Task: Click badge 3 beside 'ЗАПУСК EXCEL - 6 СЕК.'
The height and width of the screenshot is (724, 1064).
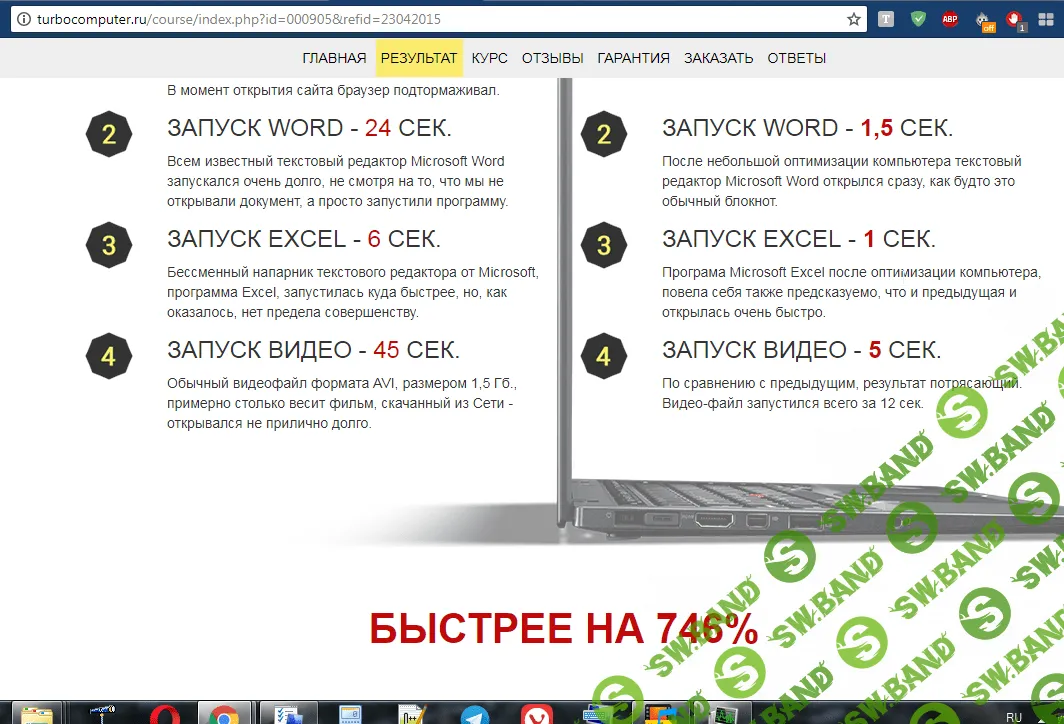Action: 109,245
